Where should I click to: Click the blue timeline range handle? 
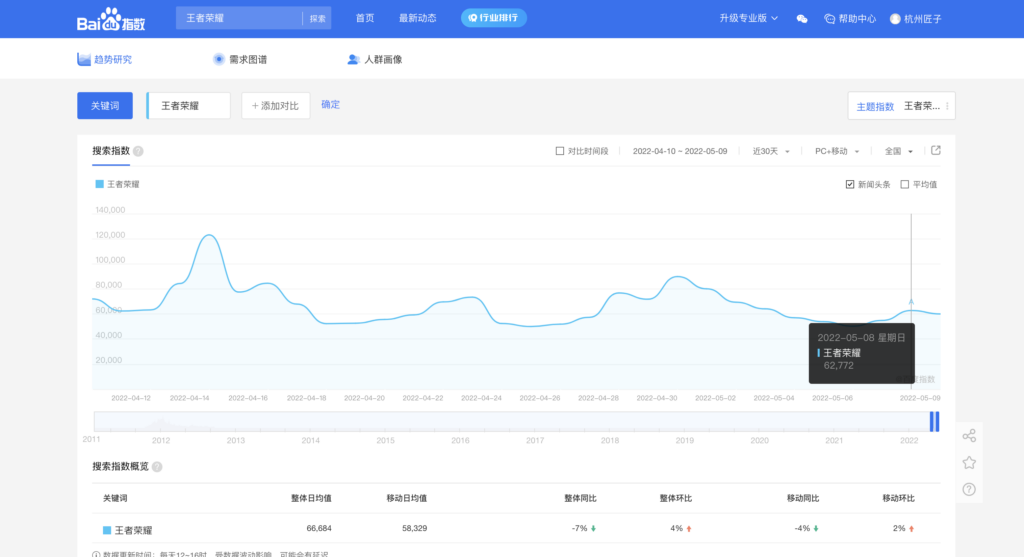click(935, 422)
